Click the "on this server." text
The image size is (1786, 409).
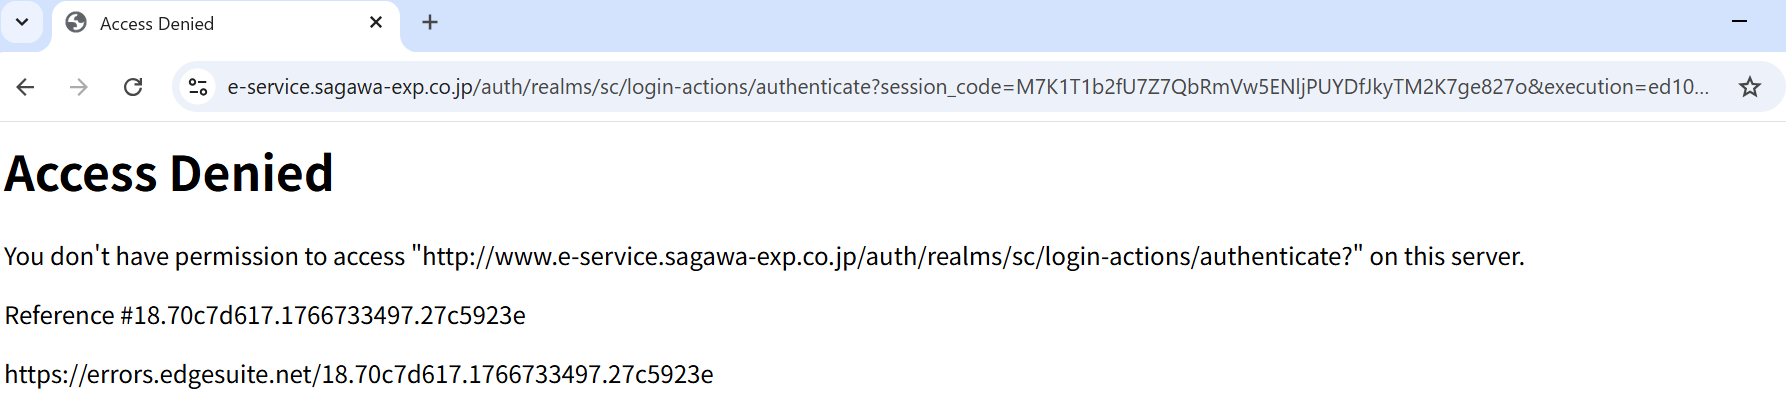coord(1446,257)
